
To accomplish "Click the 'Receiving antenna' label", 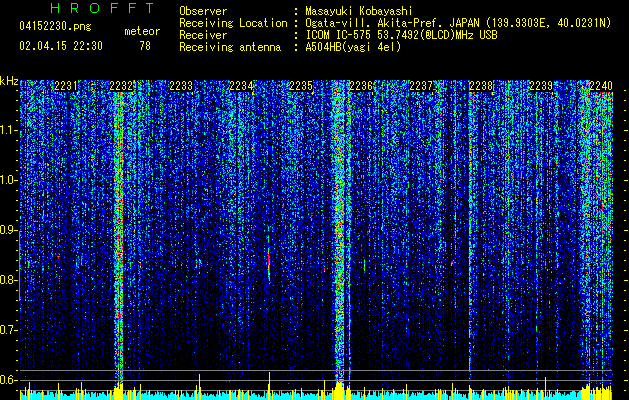I will (230, 47).
